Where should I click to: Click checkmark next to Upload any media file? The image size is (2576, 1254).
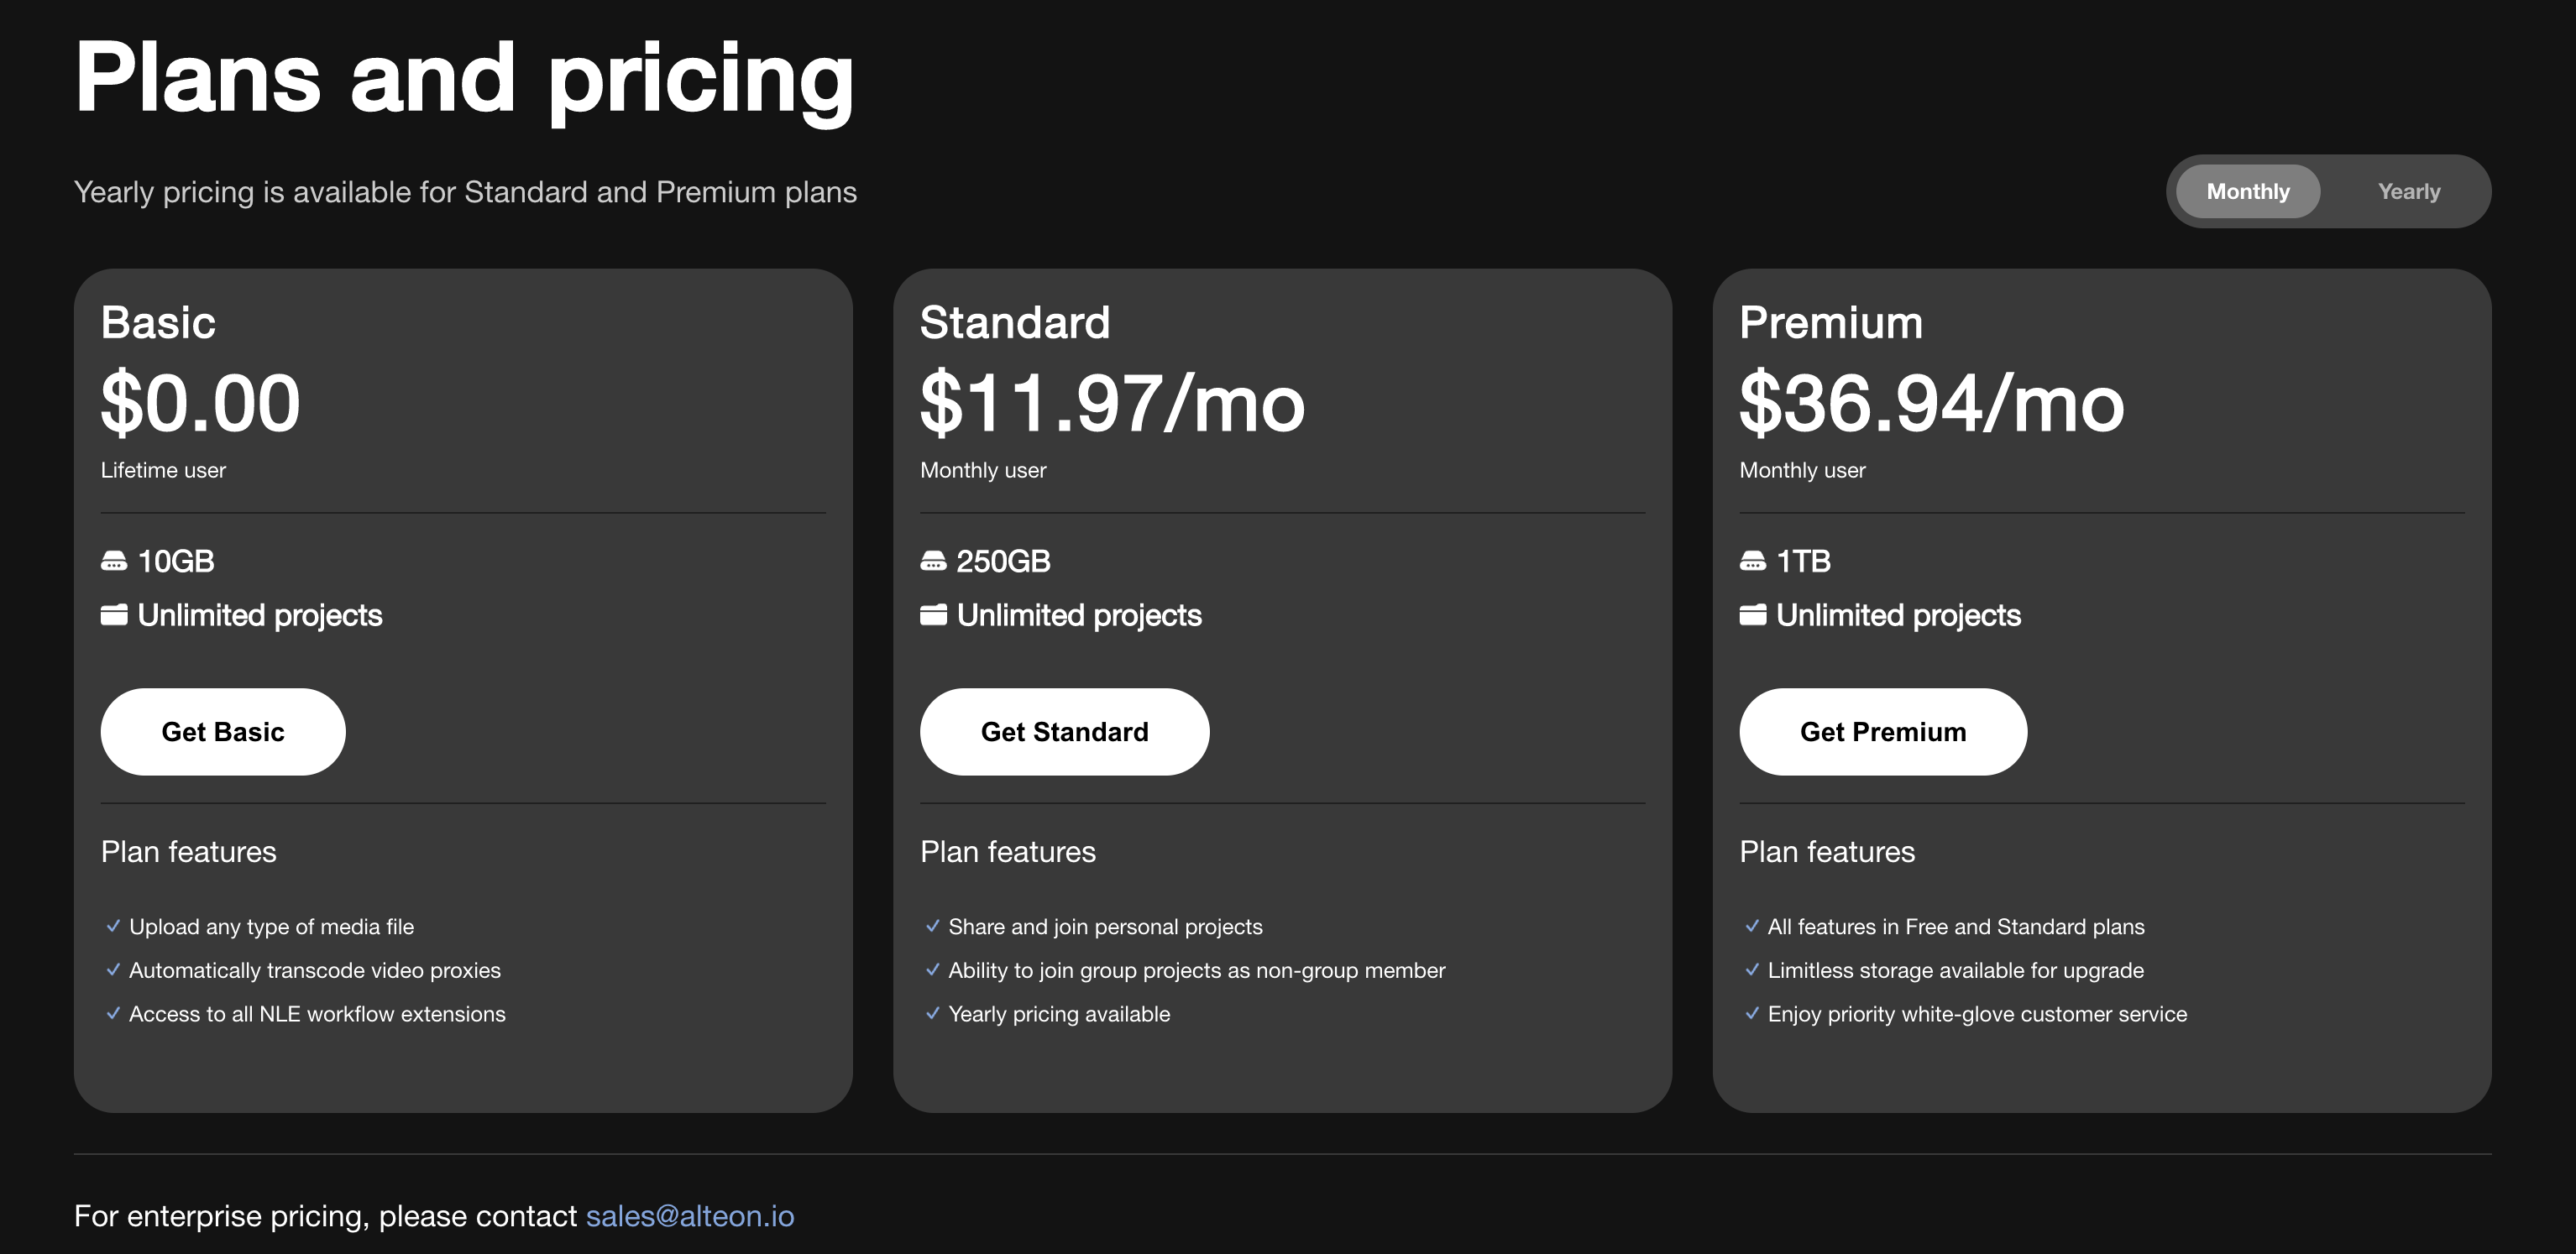point(113,927)
